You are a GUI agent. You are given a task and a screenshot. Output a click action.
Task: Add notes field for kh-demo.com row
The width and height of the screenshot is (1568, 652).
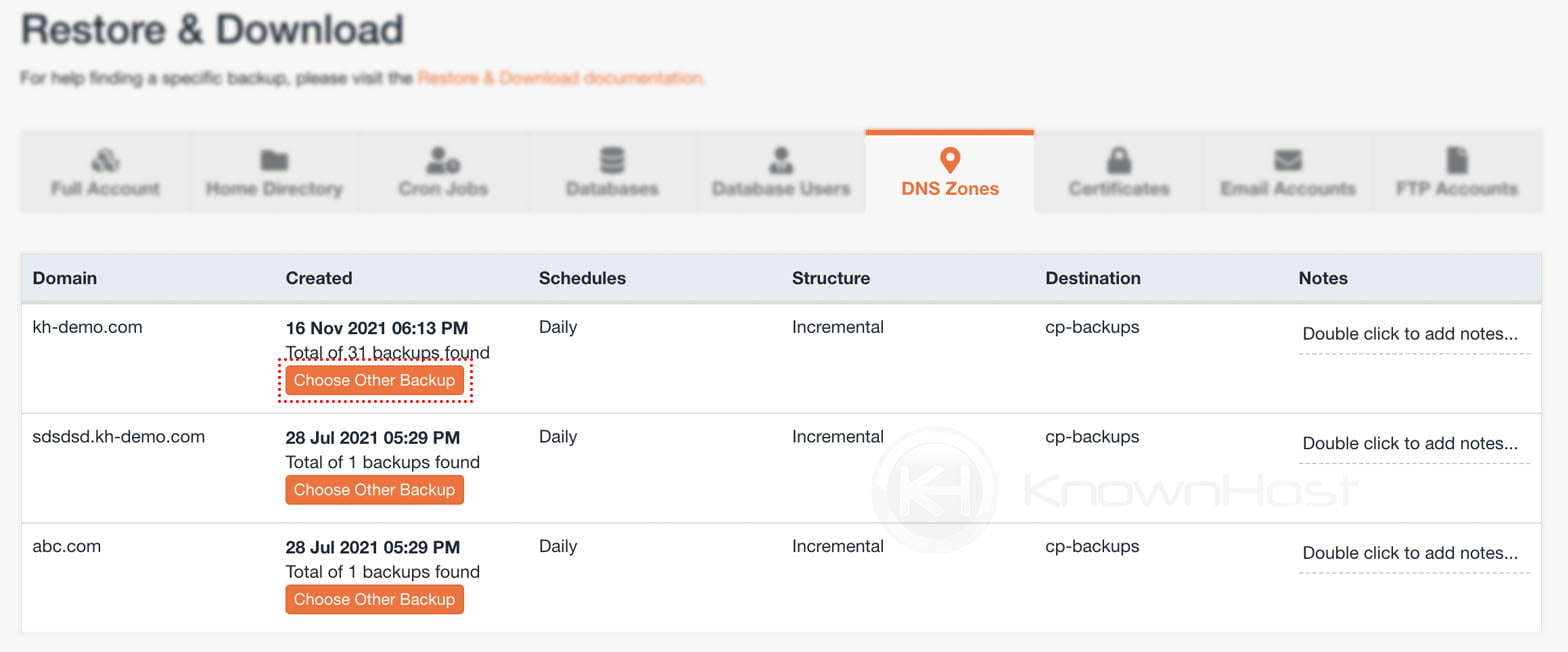point(1414,335)
